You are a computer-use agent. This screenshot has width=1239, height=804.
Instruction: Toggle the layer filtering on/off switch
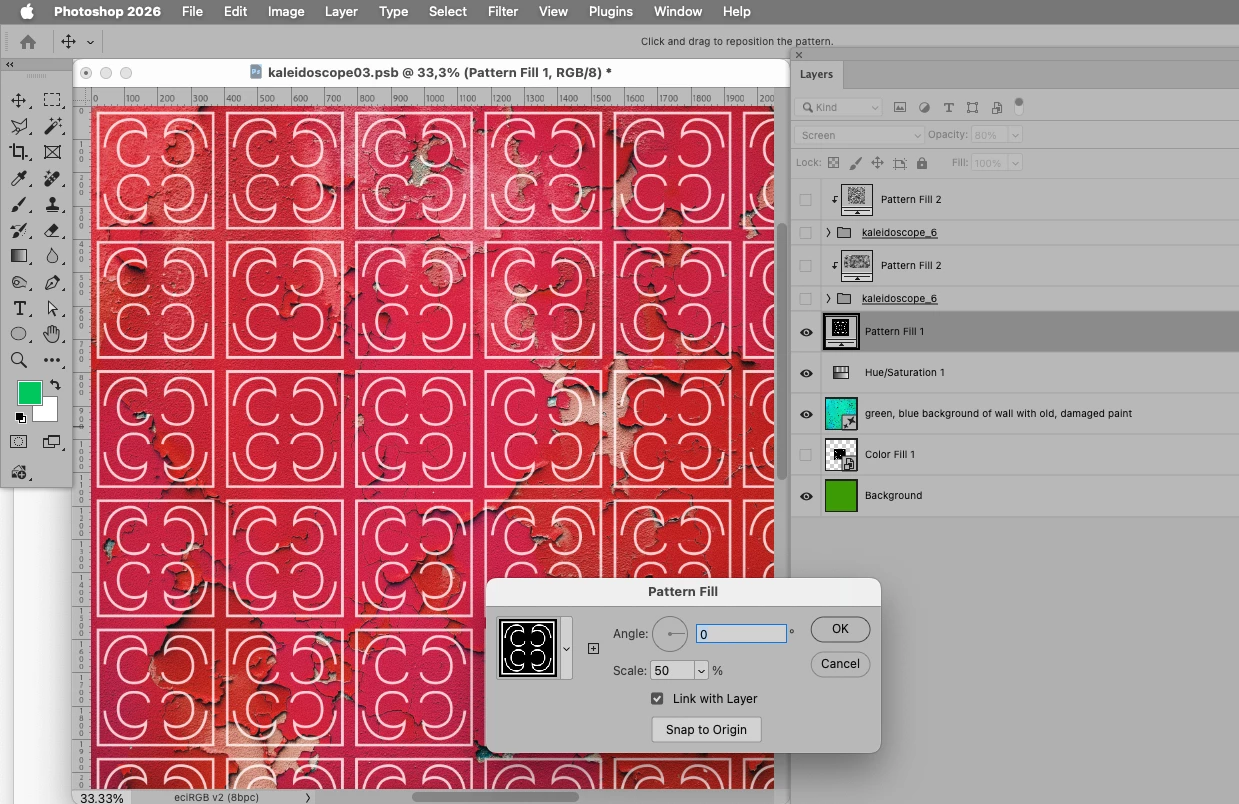1019,106
